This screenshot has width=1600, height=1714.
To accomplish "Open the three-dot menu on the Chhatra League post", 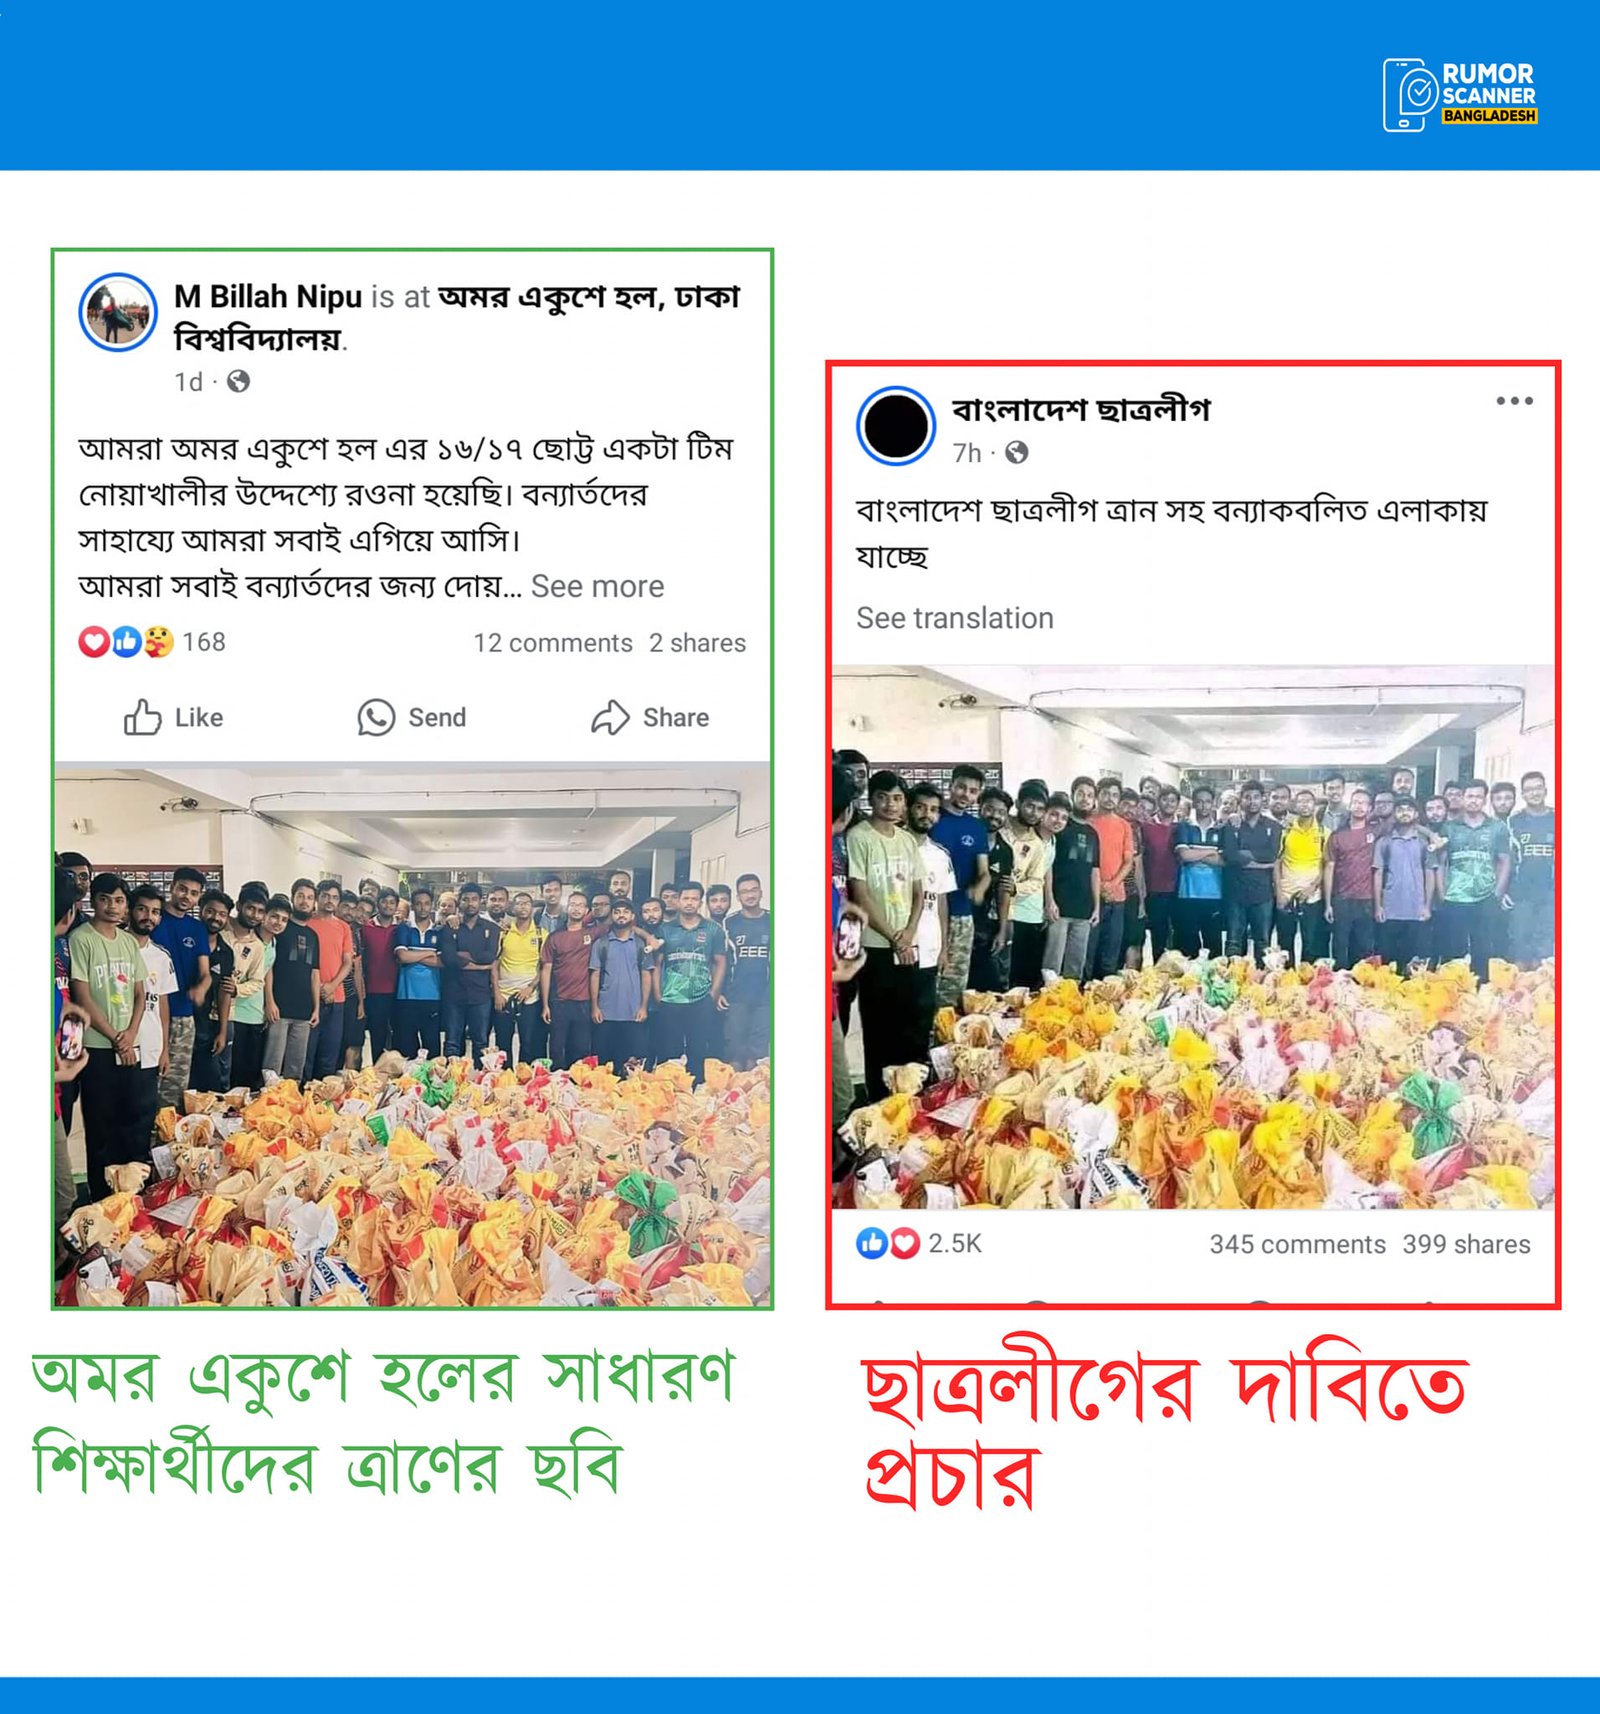I will coord(1514,401).
